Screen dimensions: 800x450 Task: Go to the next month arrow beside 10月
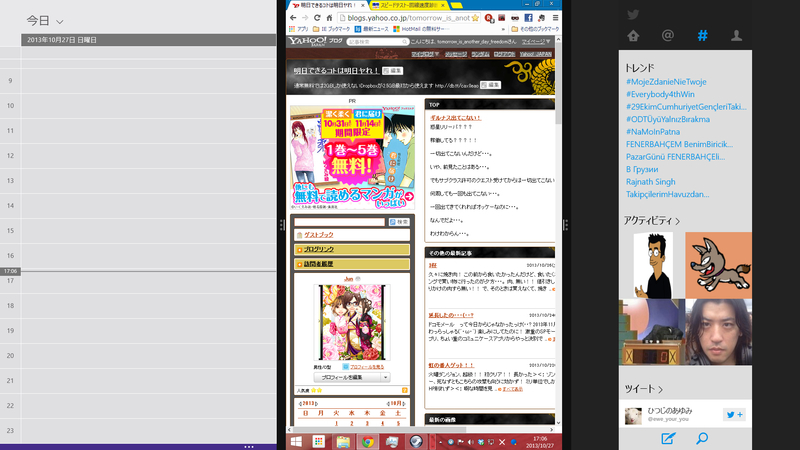(404, 404)
